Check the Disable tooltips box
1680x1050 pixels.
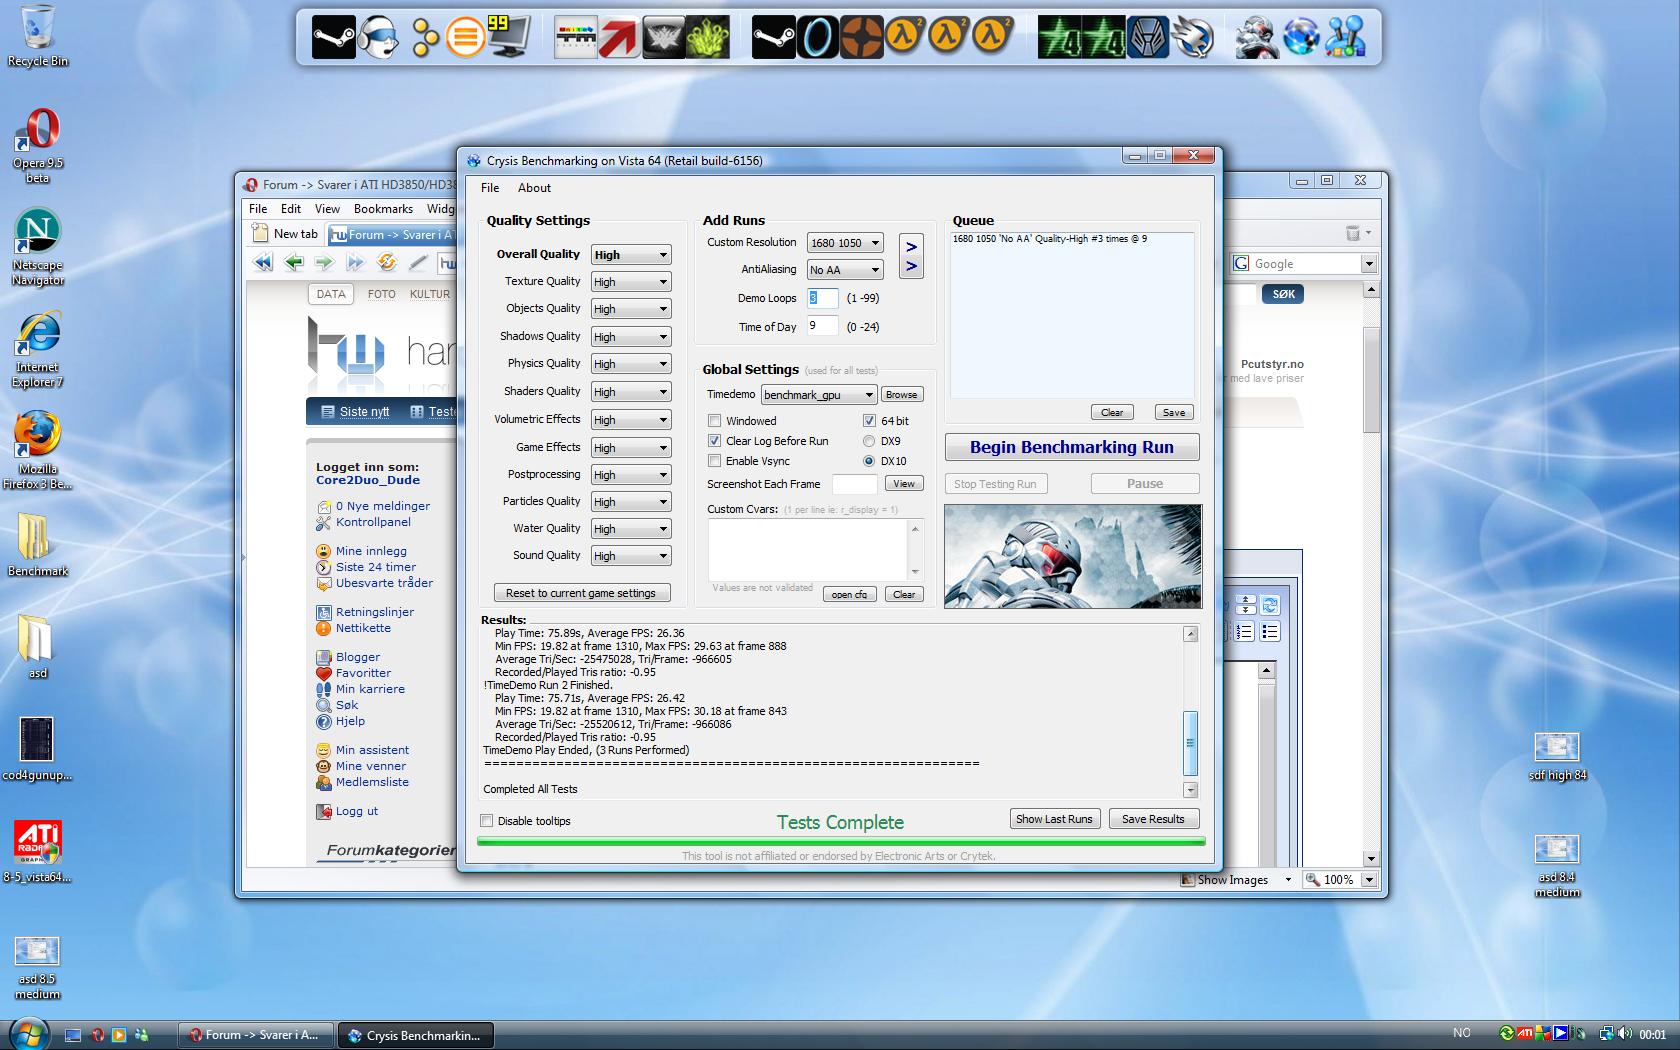[487, 821]
